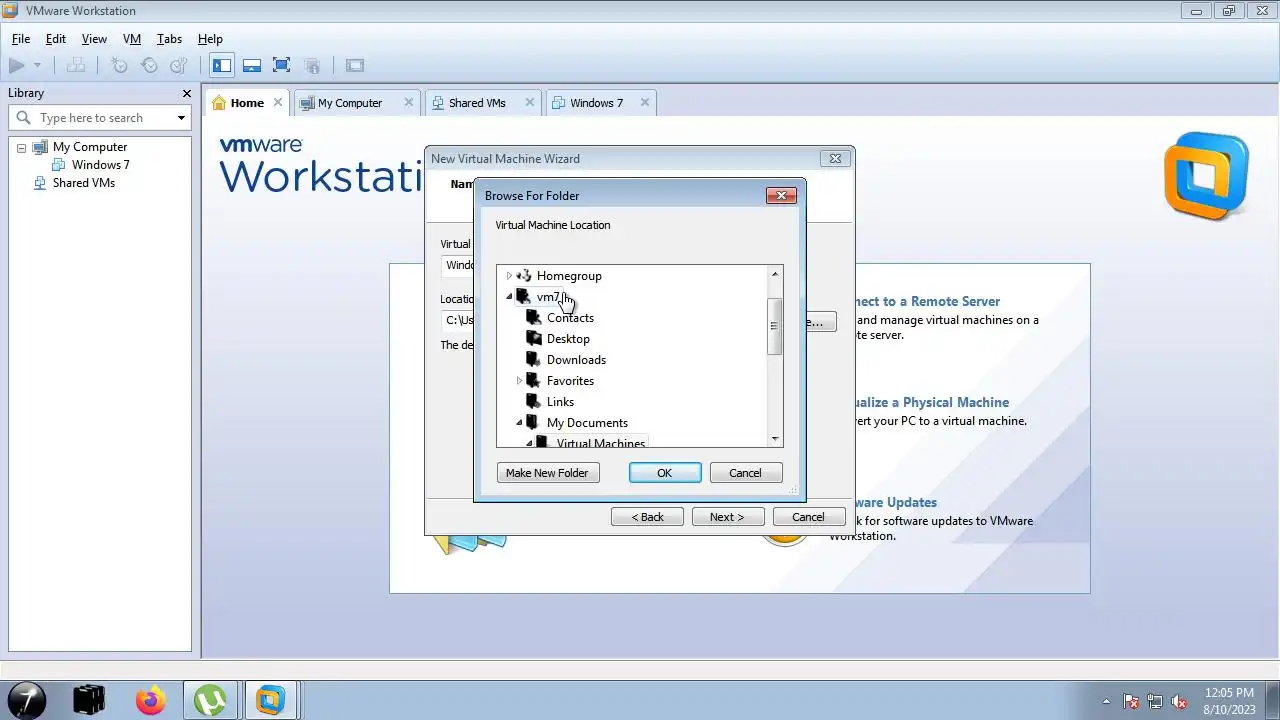Open the Tabs menu
The height and width of the screenshot is (720, 1280).
170,39
